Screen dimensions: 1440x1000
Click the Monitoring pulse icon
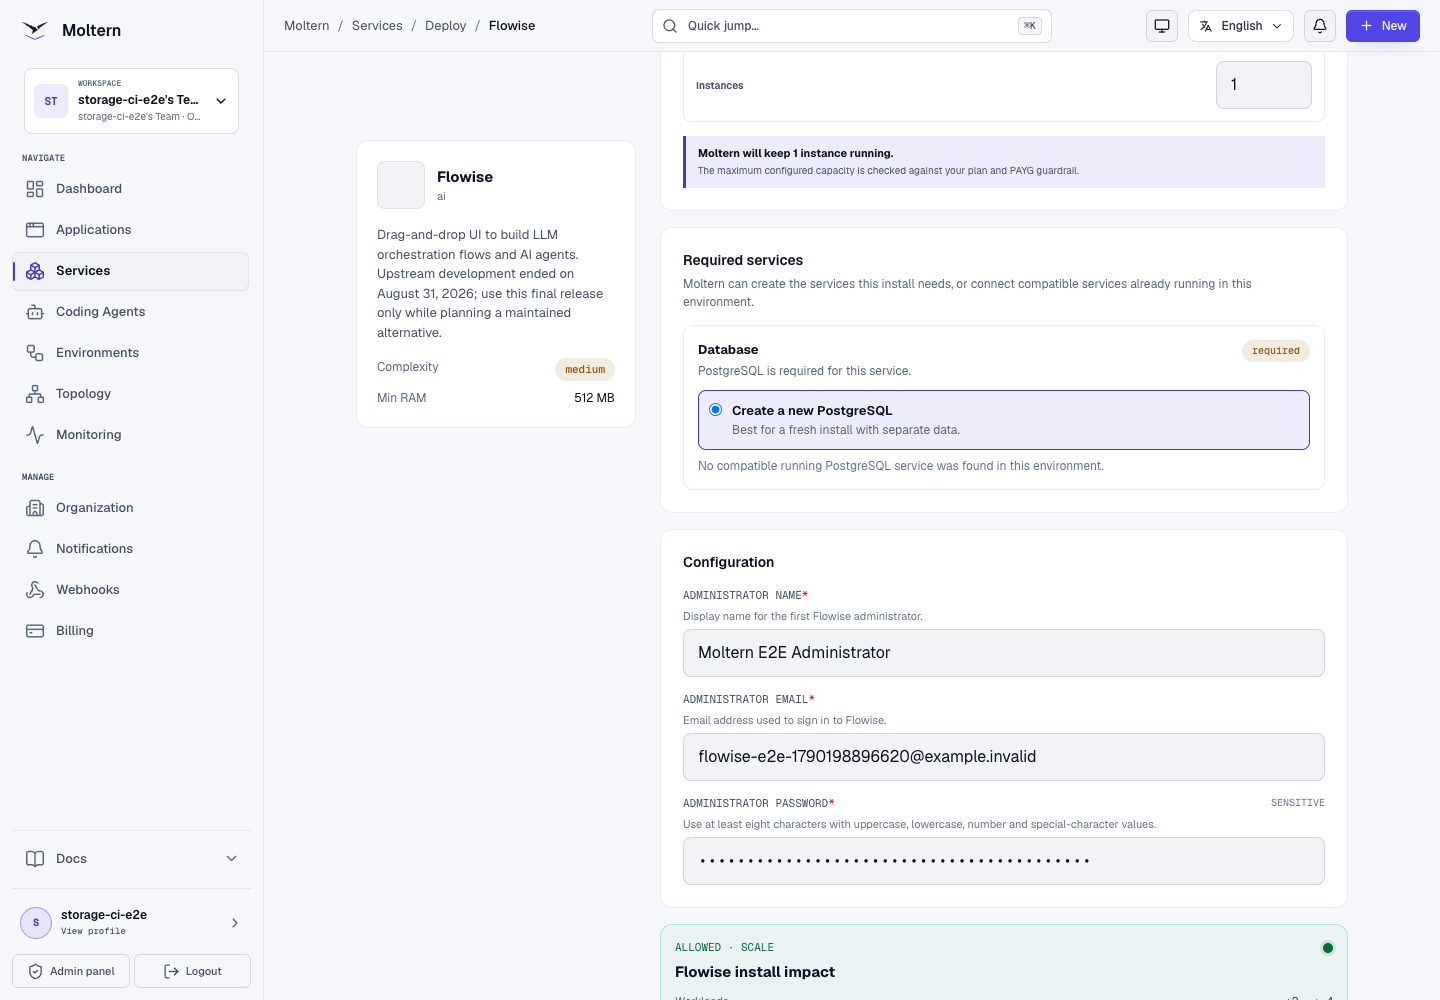coord(35,435)
